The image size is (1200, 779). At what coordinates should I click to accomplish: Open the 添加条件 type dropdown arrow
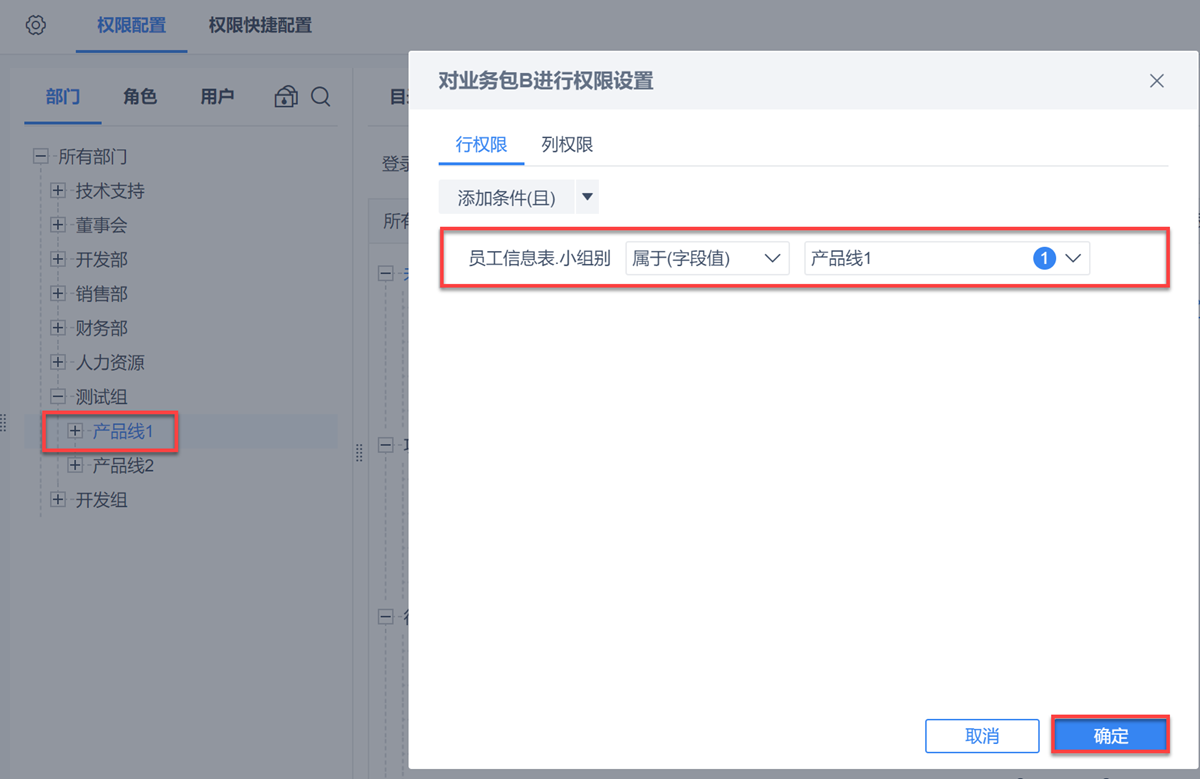588,198
